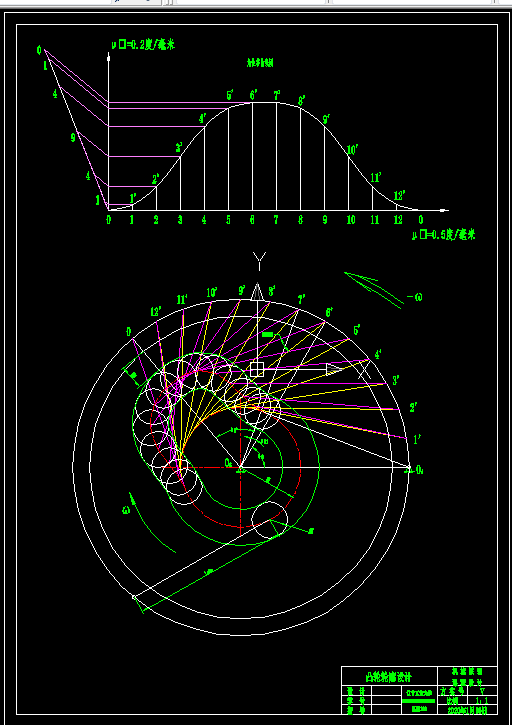Click tick number 7 on the graph's horizontal axis
This screenshot has width=512, height=725.
pyautogui.click(x=276, y=220)
